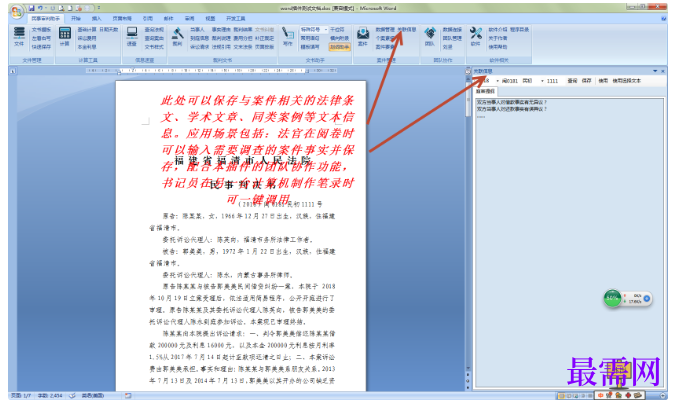This screenshot has height=403, width=679.
Task: Open the 审阅 ribbon tab
Action: 190,19
